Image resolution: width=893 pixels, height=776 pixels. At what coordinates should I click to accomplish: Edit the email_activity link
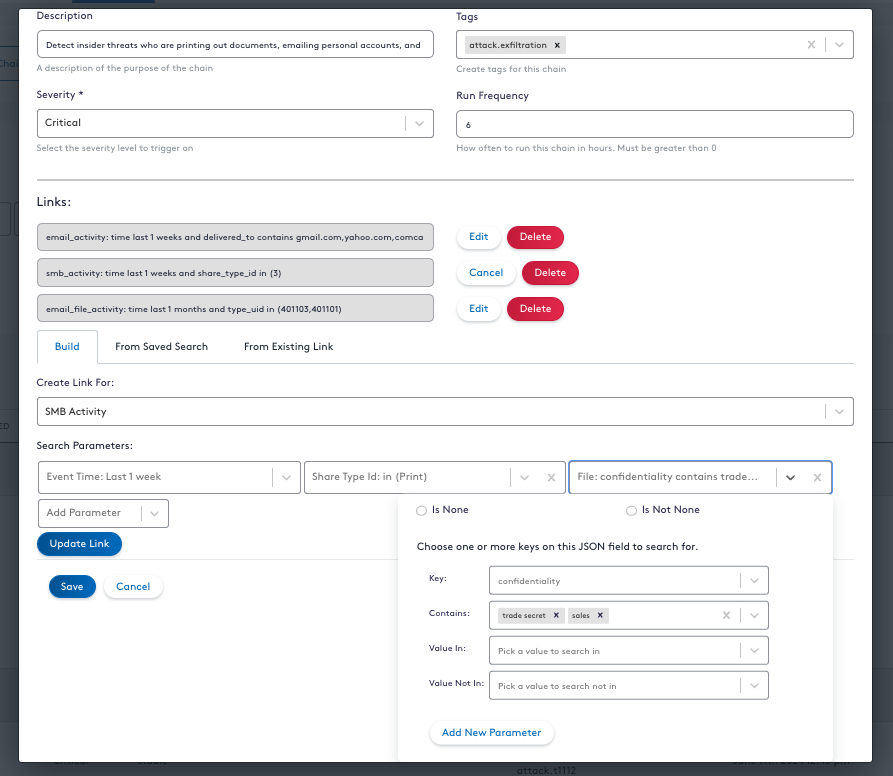coord(478,237)
